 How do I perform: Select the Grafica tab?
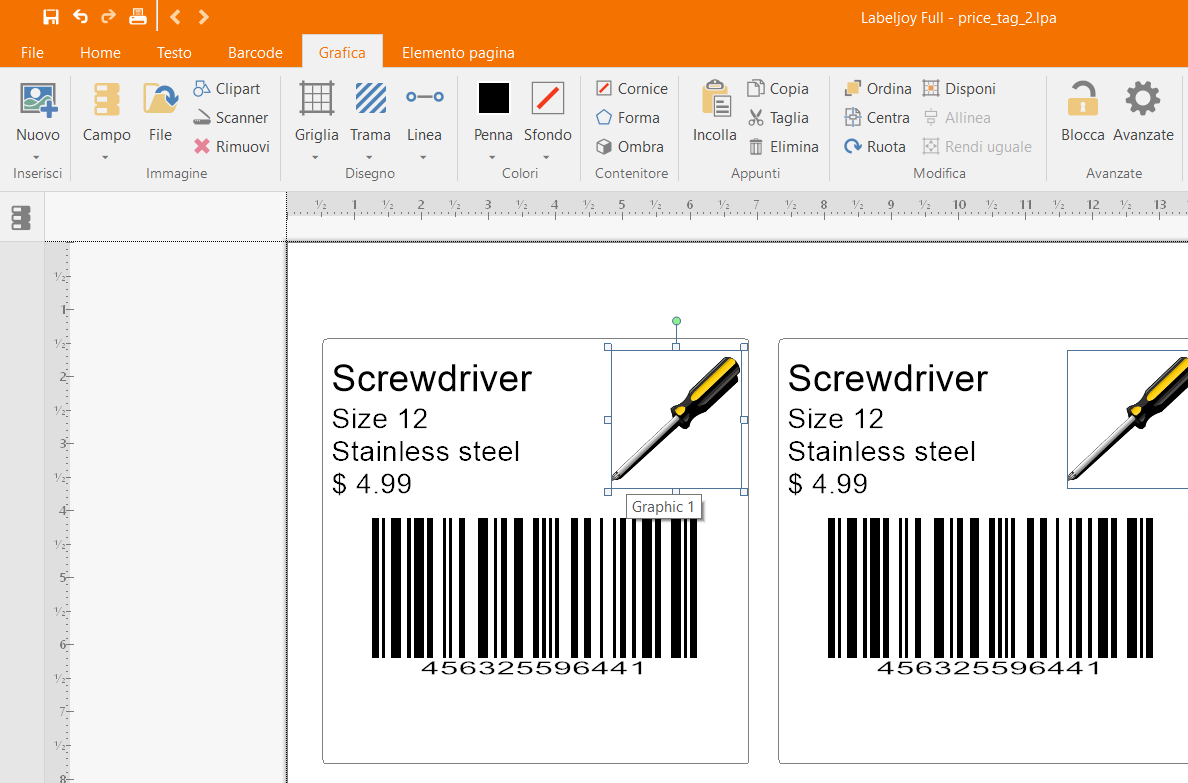pos(342,52)
